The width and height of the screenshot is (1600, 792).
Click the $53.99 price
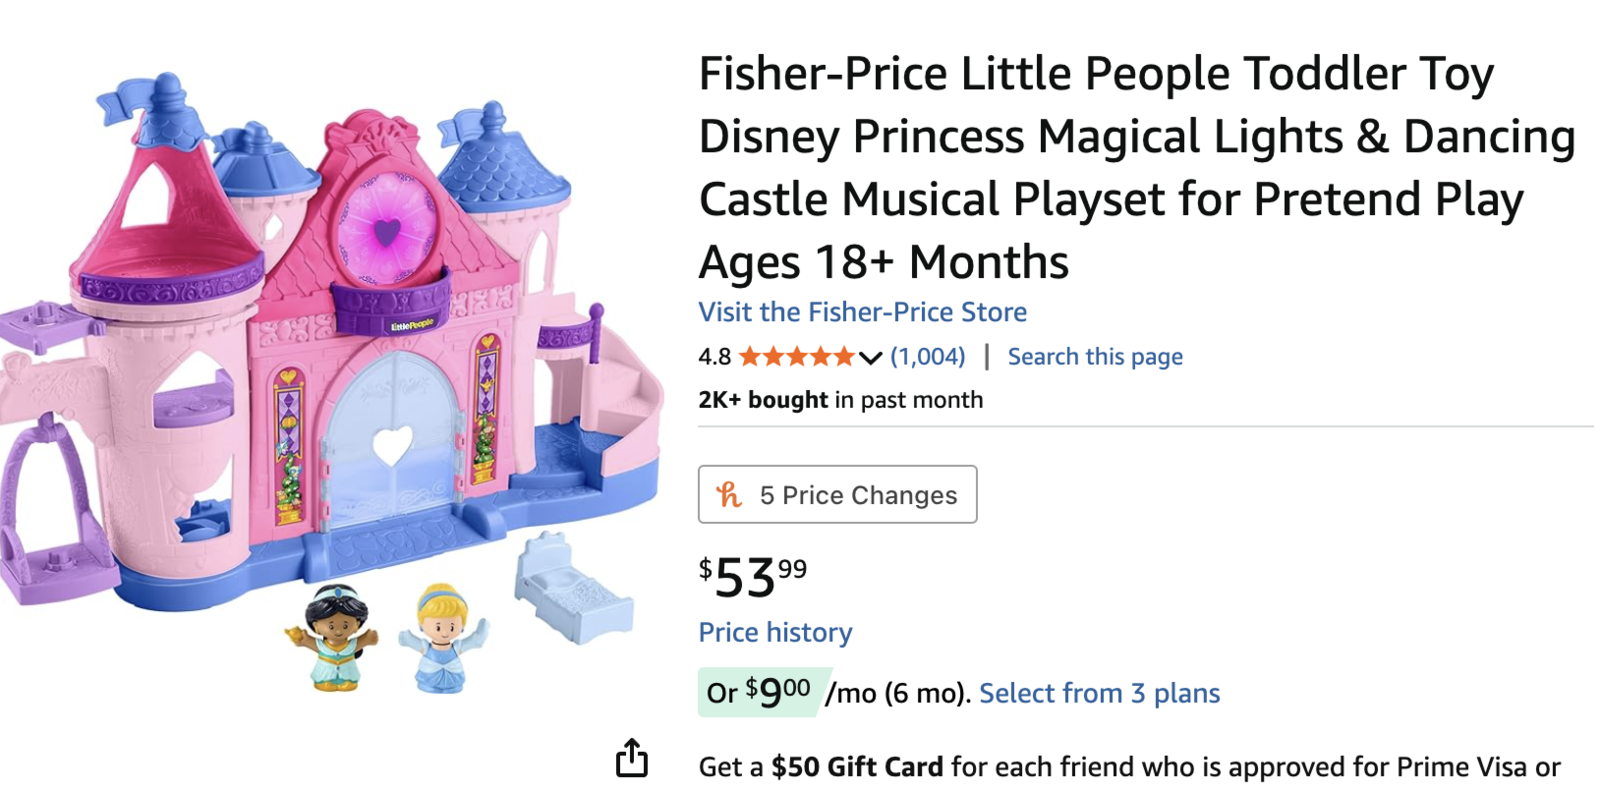tap(752, 577)
